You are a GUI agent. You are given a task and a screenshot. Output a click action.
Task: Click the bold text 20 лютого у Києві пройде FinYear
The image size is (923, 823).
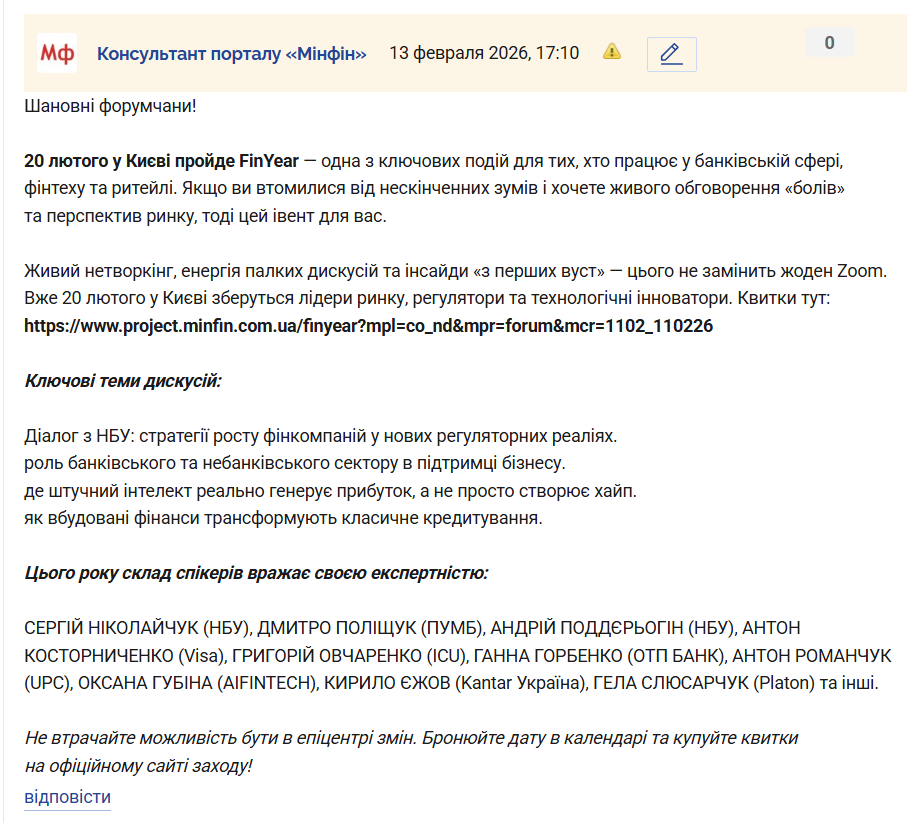161,161
